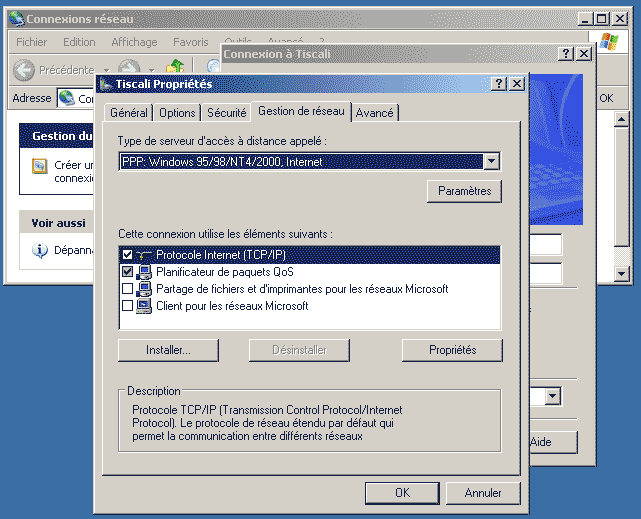
Task: Click scroll down arrow in Connexions réseau
Action: click(x=621, y=273)
